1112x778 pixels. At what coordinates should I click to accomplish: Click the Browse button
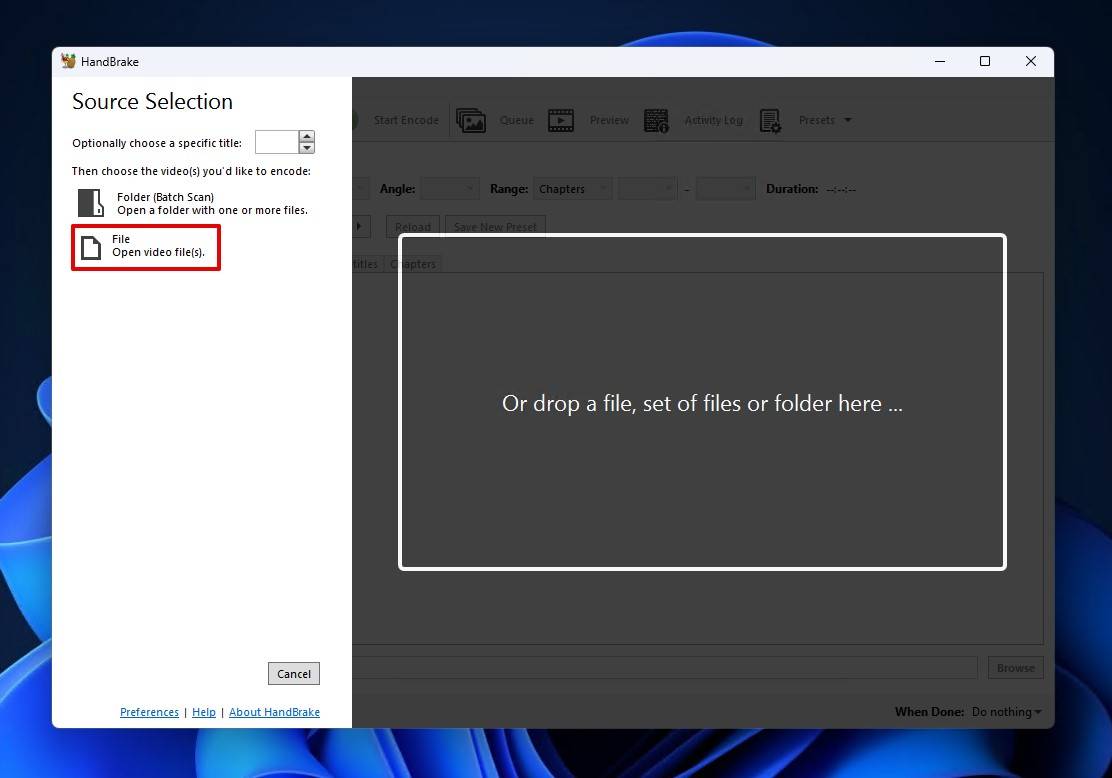(1016, 668)
